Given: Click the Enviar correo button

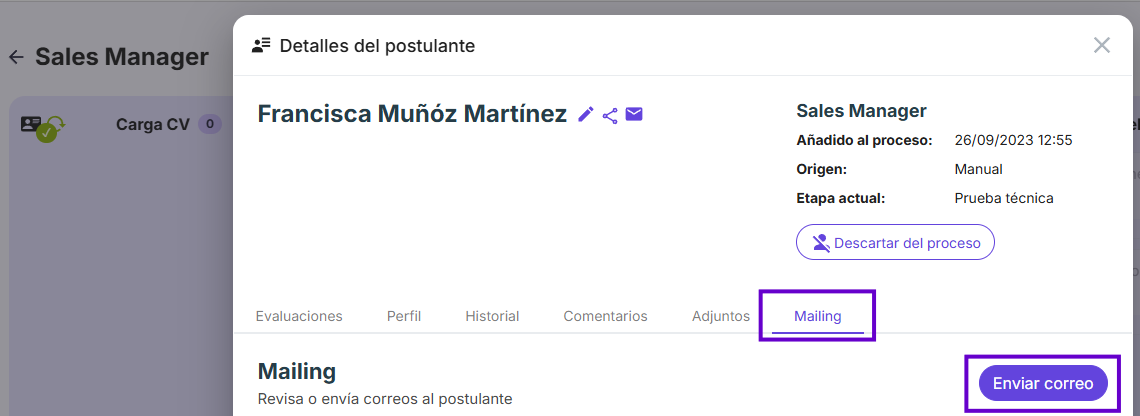Looking at the screenshot, I should click(1043, 383).
